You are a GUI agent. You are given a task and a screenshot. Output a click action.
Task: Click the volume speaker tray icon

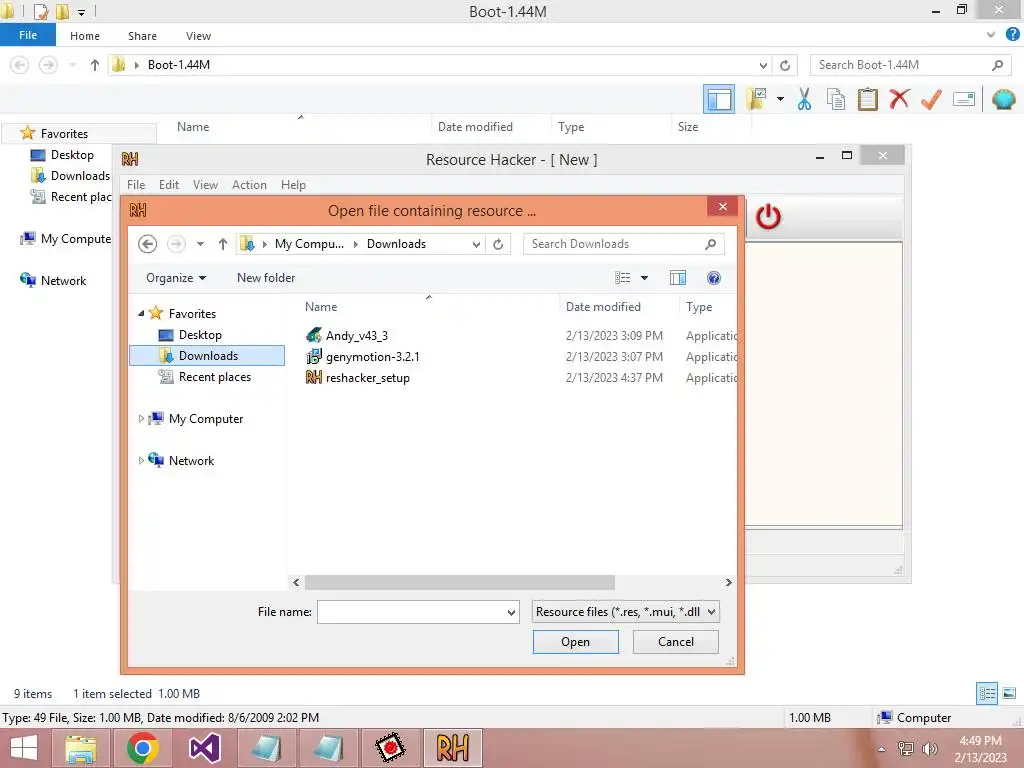929,749
